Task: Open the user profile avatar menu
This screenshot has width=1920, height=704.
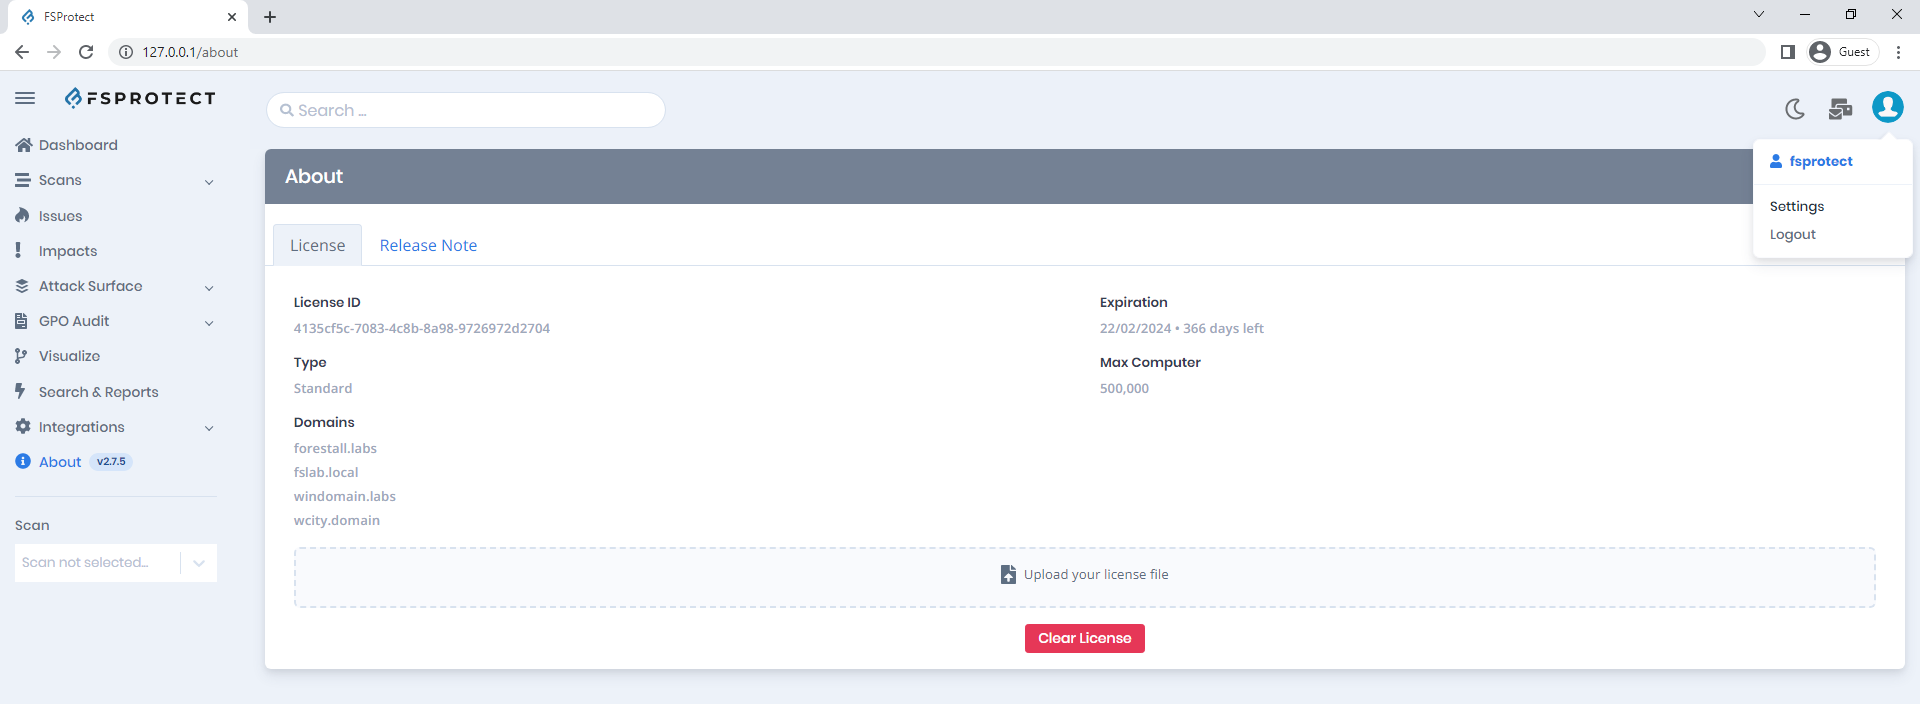Action: coord(1887,107)
